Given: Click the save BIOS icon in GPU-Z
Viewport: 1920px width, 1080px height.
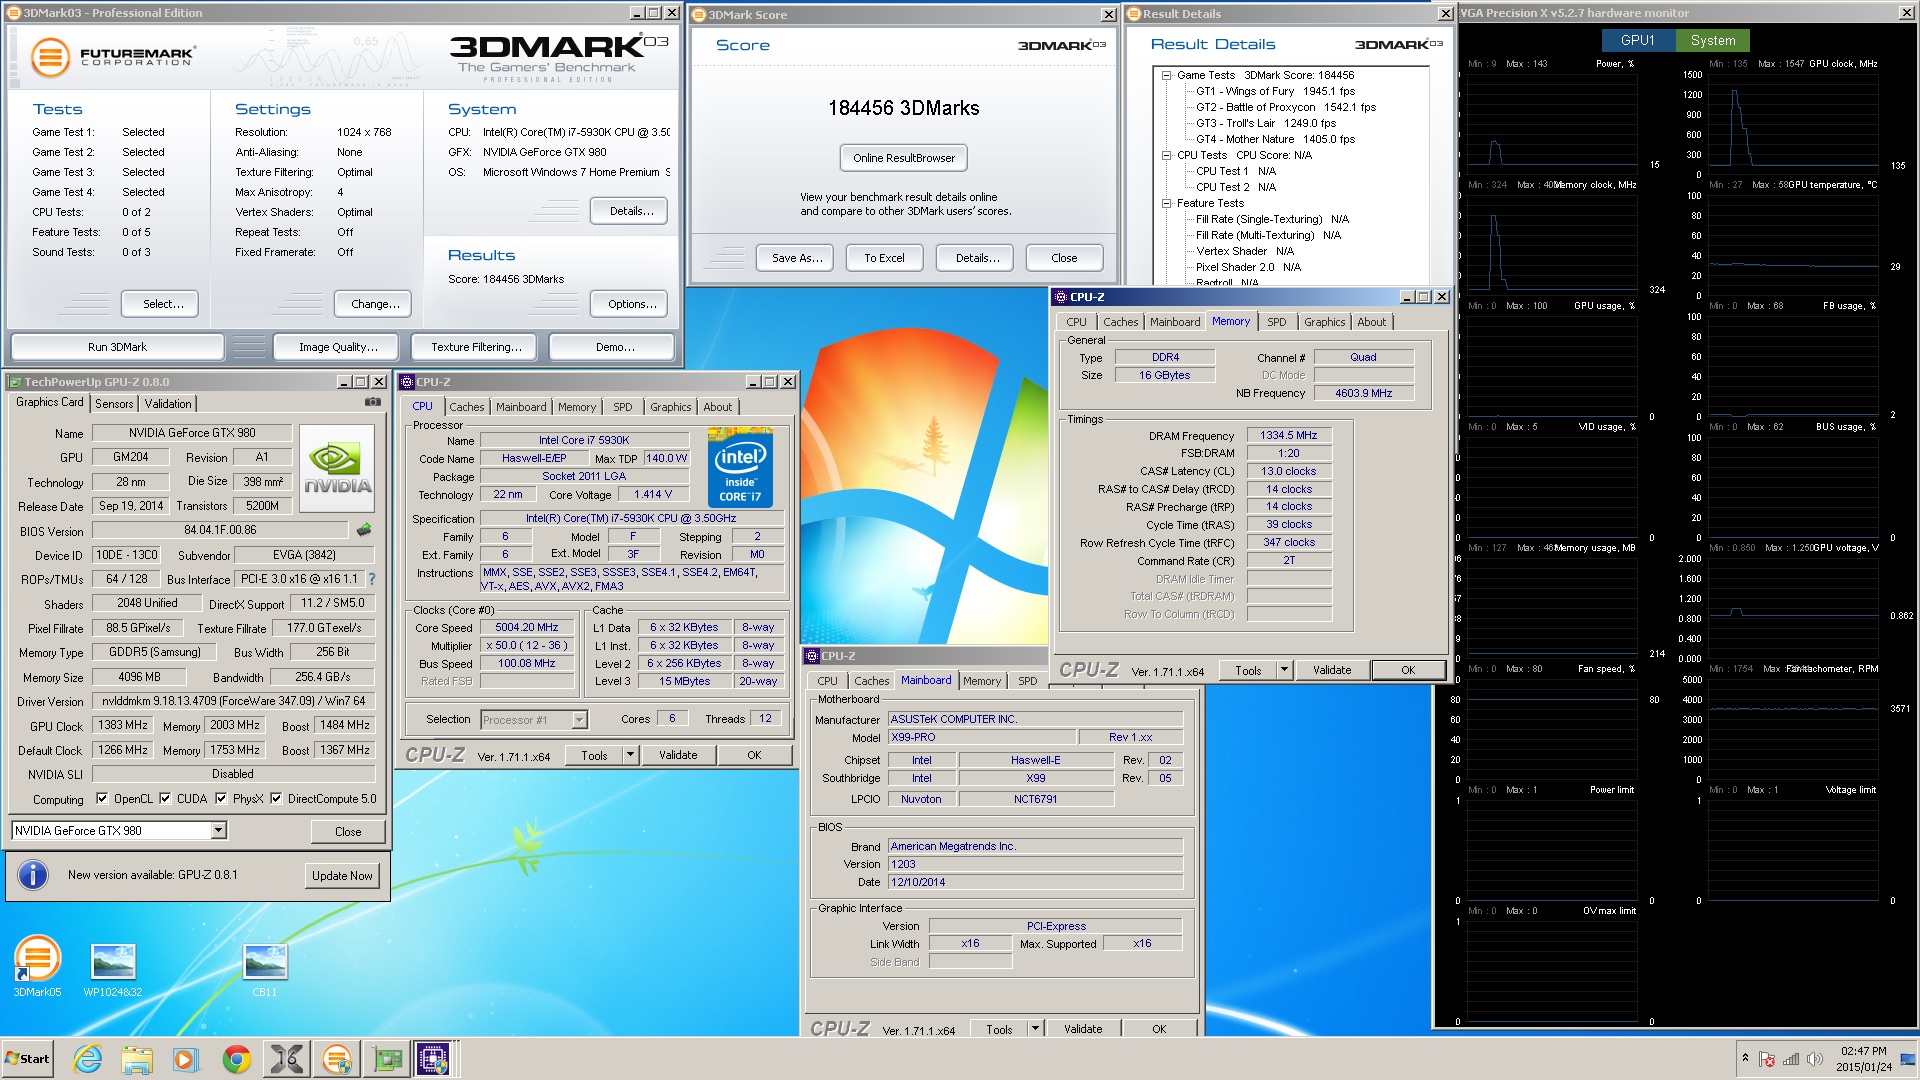Looking at the screenshot, I should coord(364,530).
